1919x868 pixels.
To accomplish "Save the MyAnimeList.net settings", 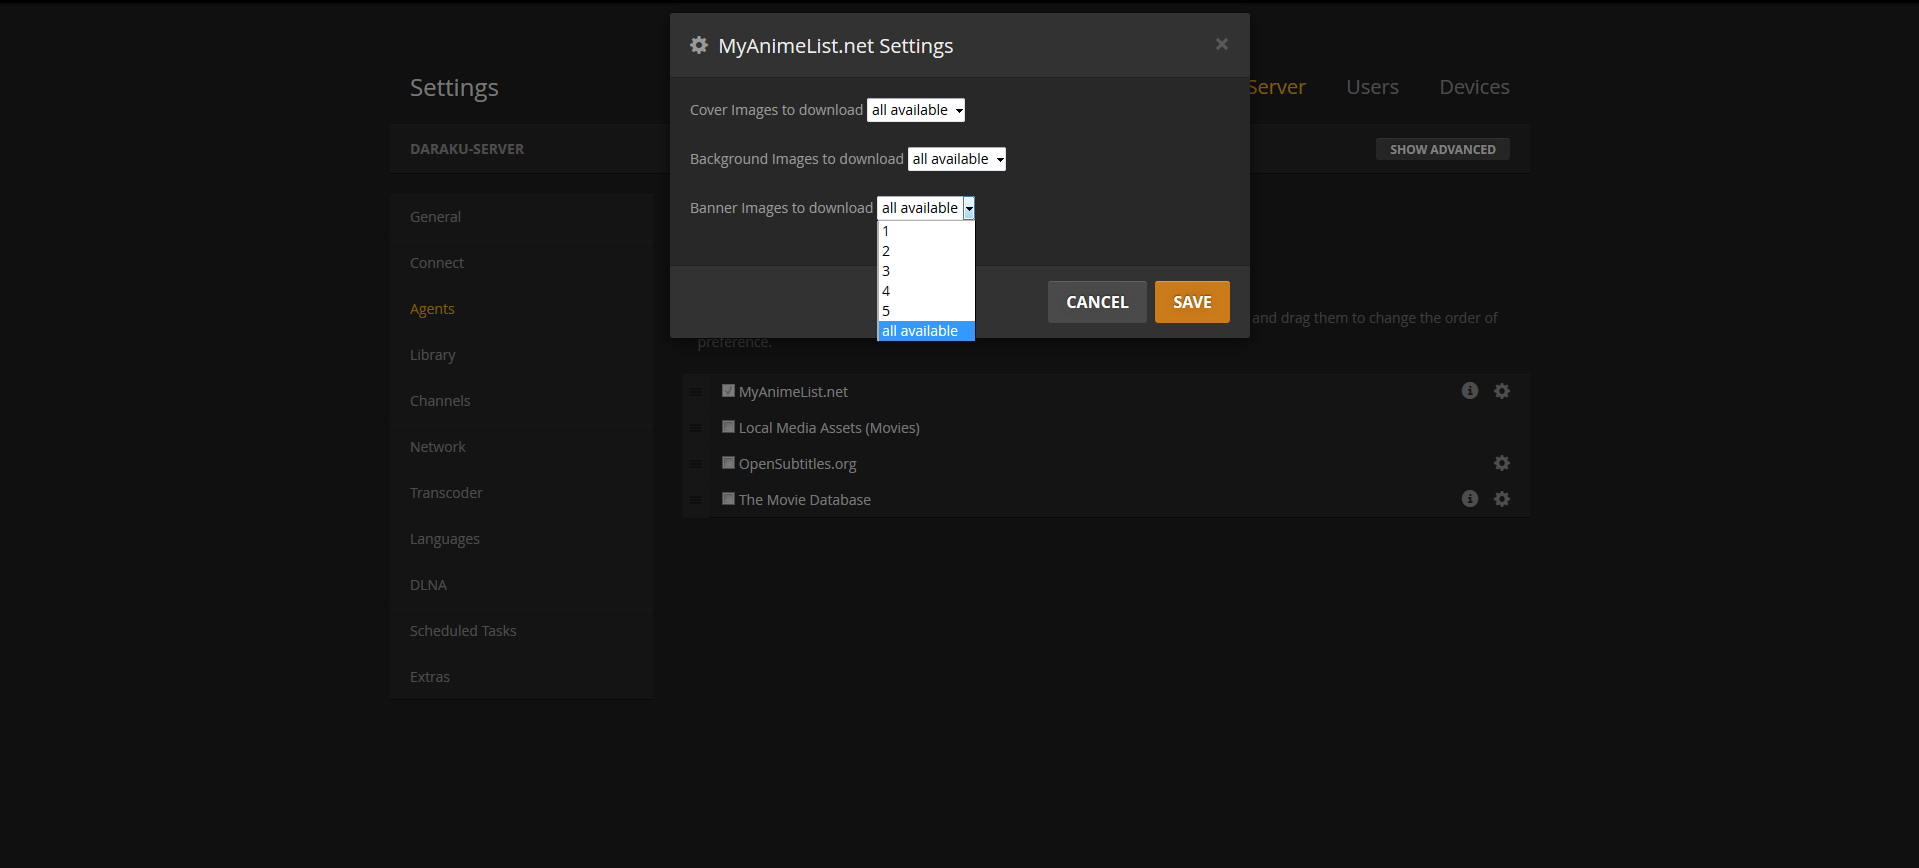I will point(1192,302).
